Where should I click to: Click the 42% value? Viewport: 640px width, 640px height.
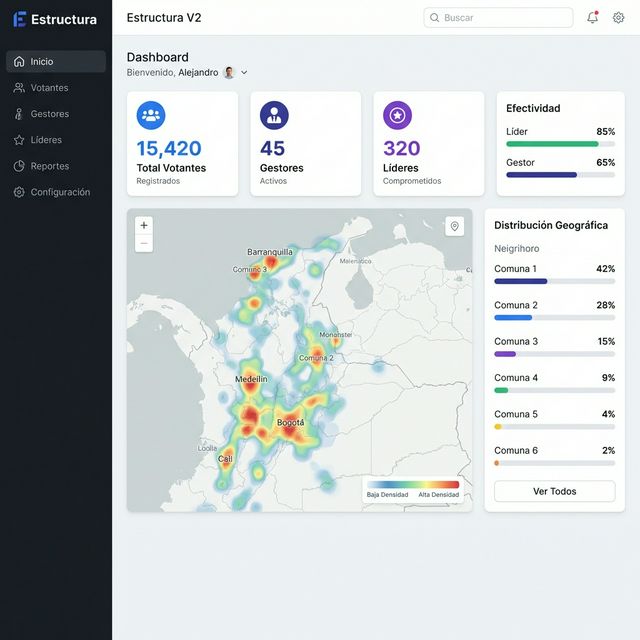click(606, 269)
